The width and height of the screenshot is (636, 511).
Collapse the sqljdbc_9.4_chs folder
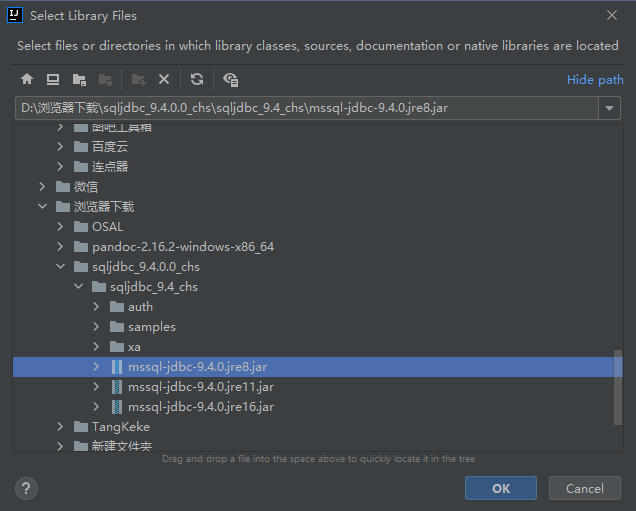coord(78,287)
